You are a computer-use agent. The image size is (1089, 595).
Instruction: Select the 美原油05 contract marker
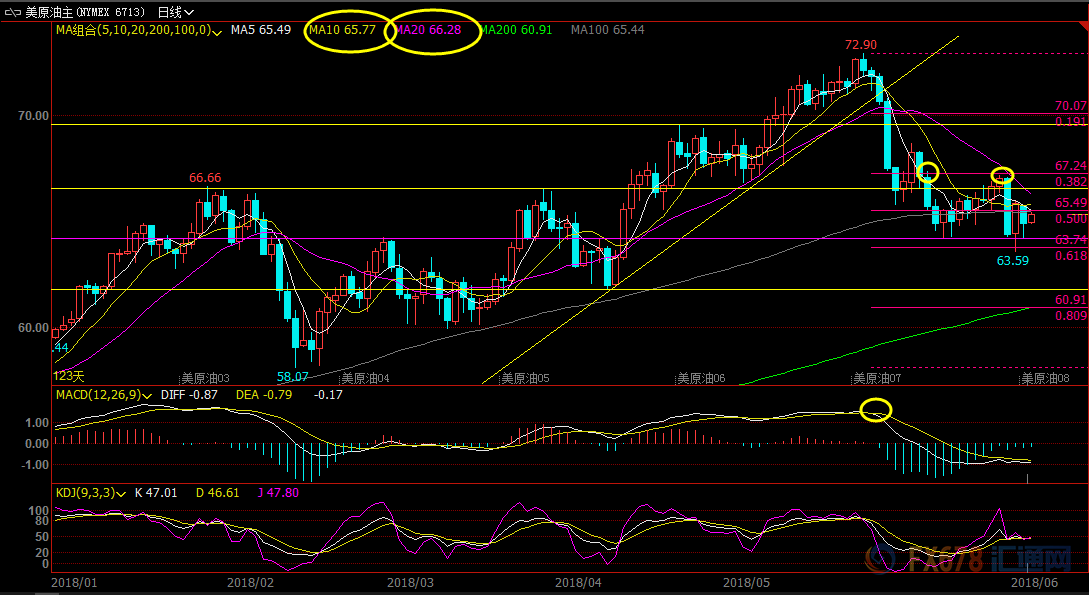click(526, 379)
